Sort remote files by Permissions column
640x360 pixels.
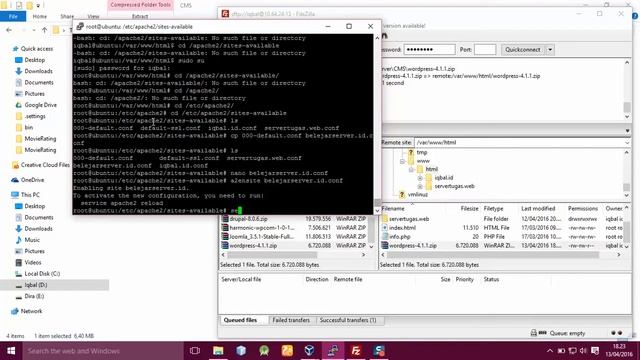[x=582, y=209]
